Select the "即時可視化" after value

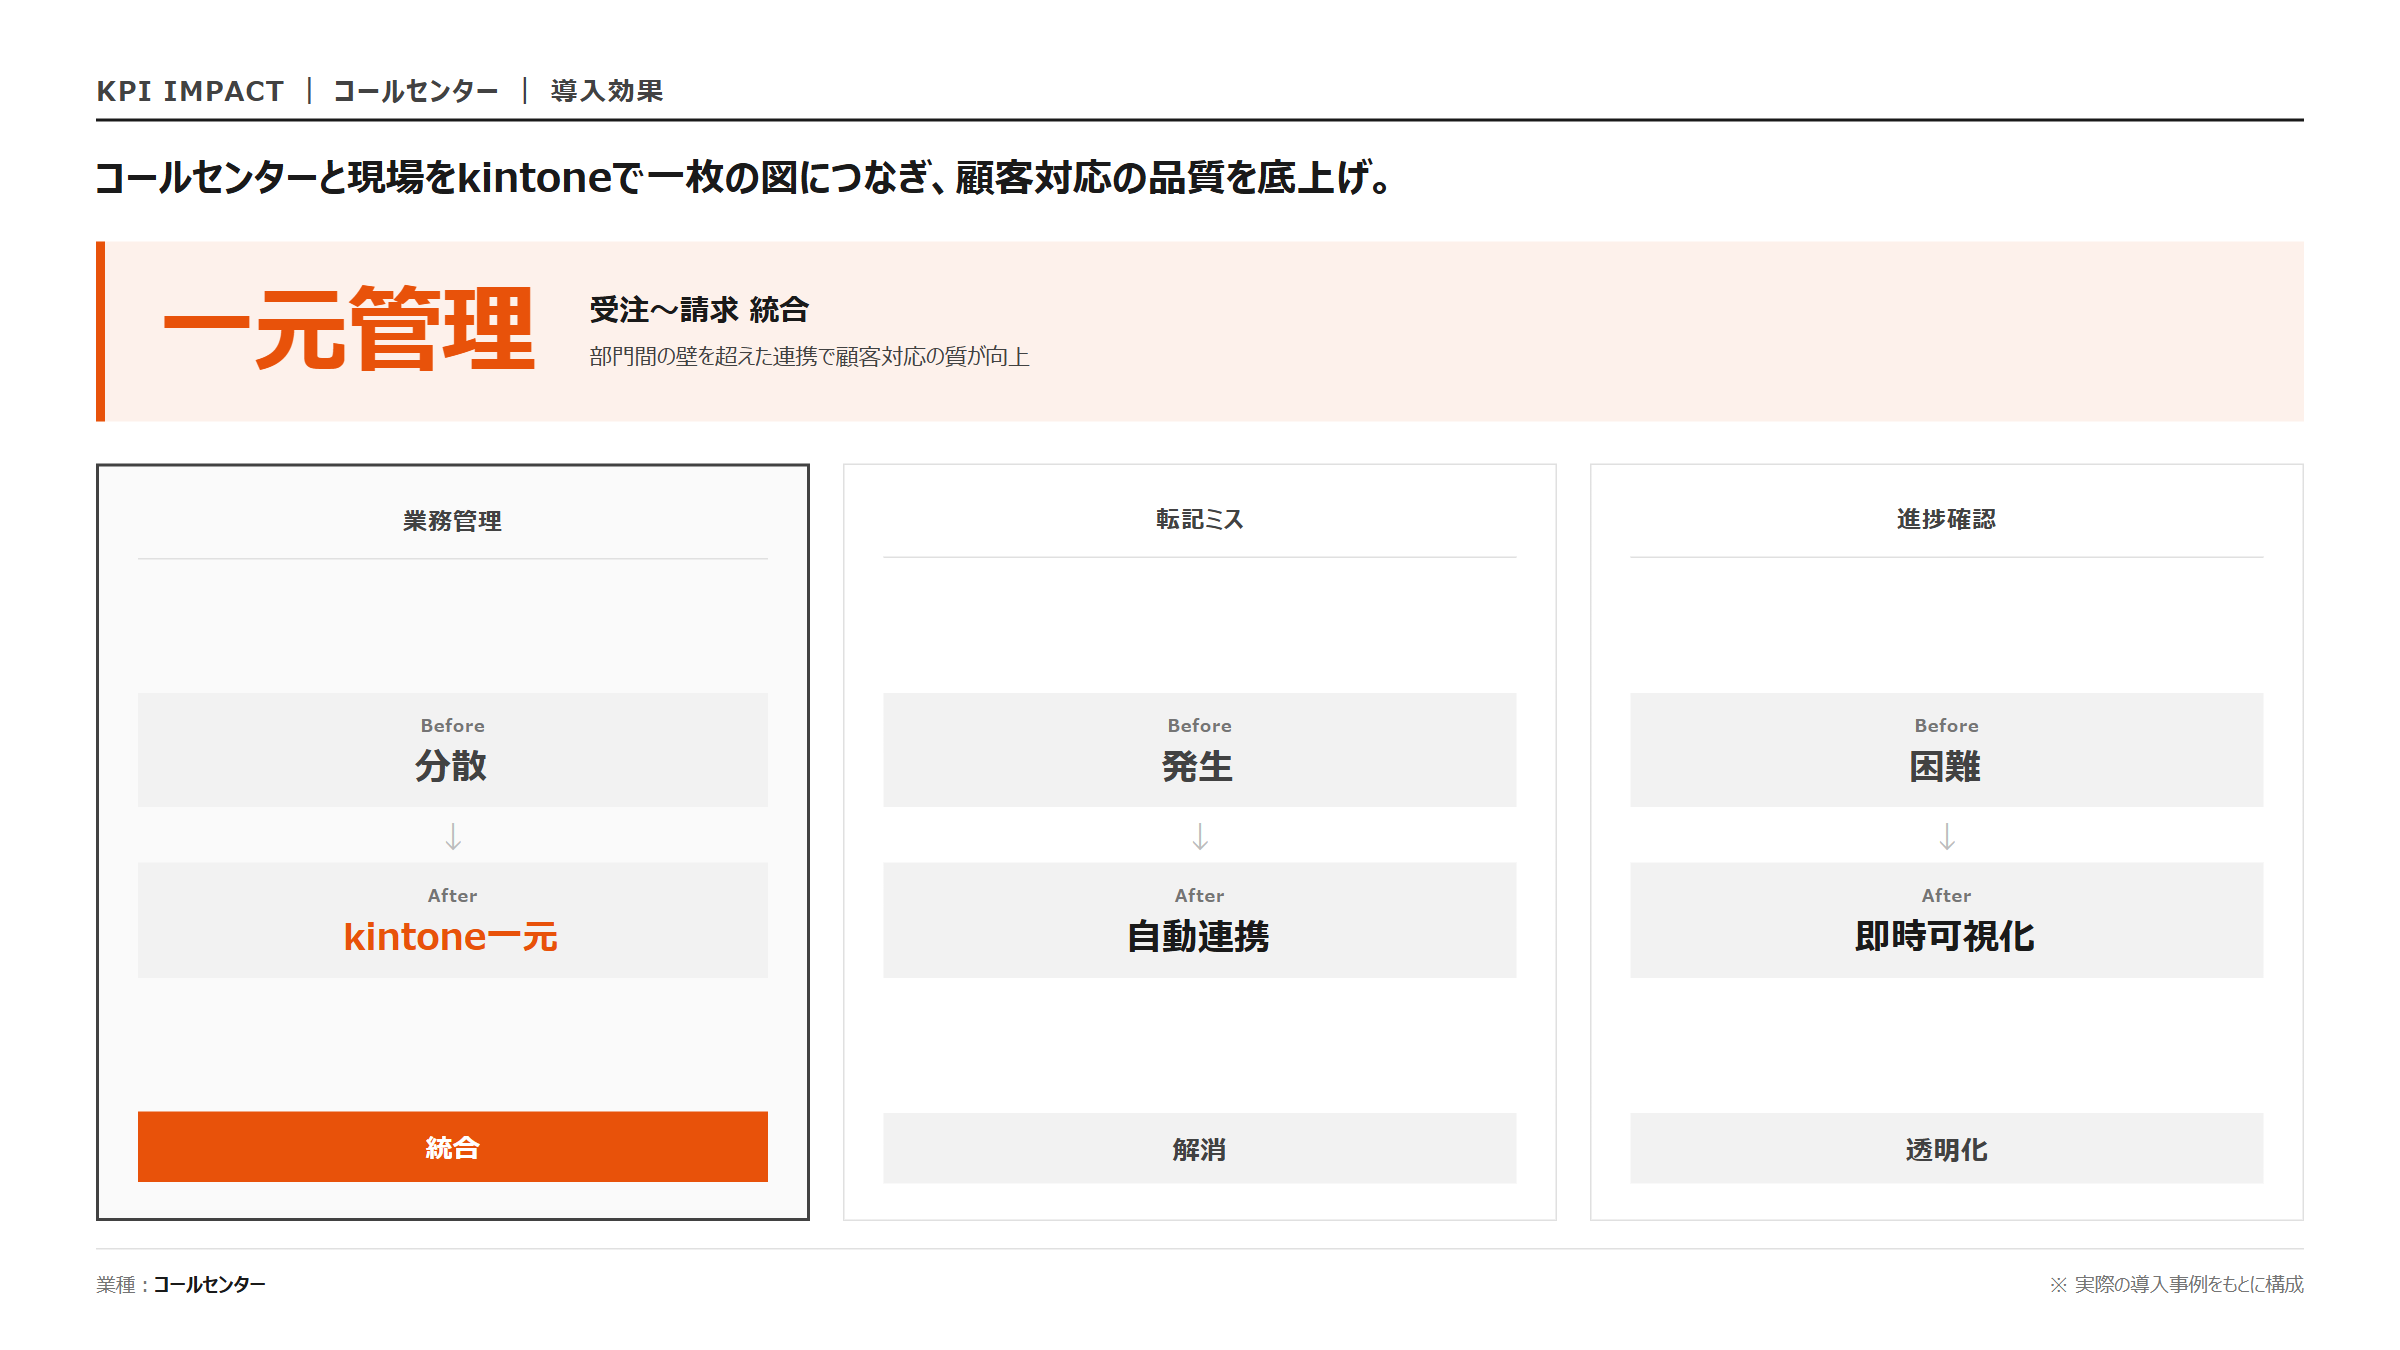coord(1945,937)
